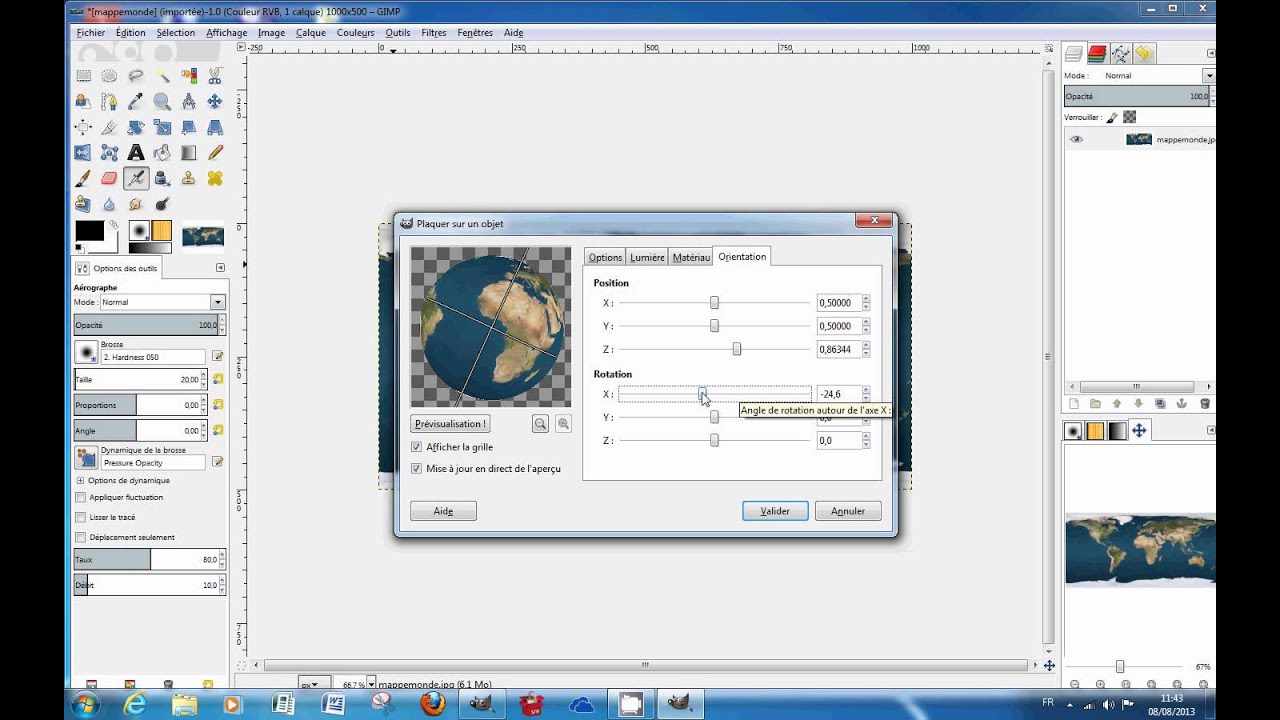
Task: Uncheck the Afficher la grille checkbox
Action: tap(416, 447)
